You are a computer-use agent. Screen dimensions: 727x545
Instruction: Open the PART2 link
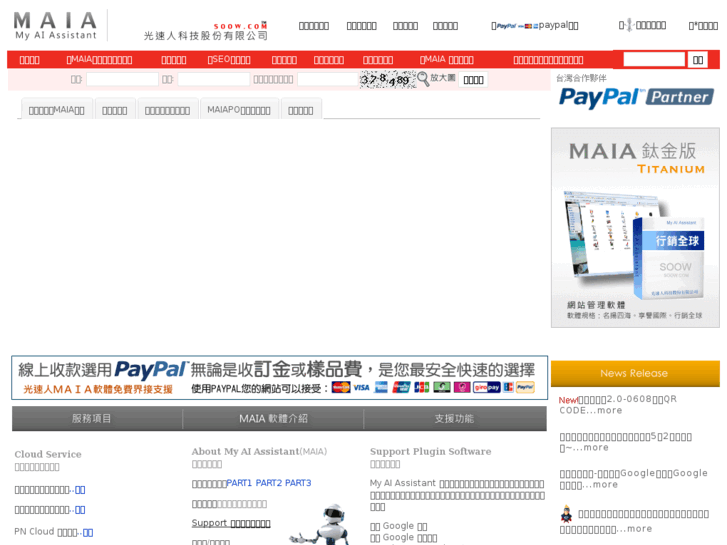269,483
